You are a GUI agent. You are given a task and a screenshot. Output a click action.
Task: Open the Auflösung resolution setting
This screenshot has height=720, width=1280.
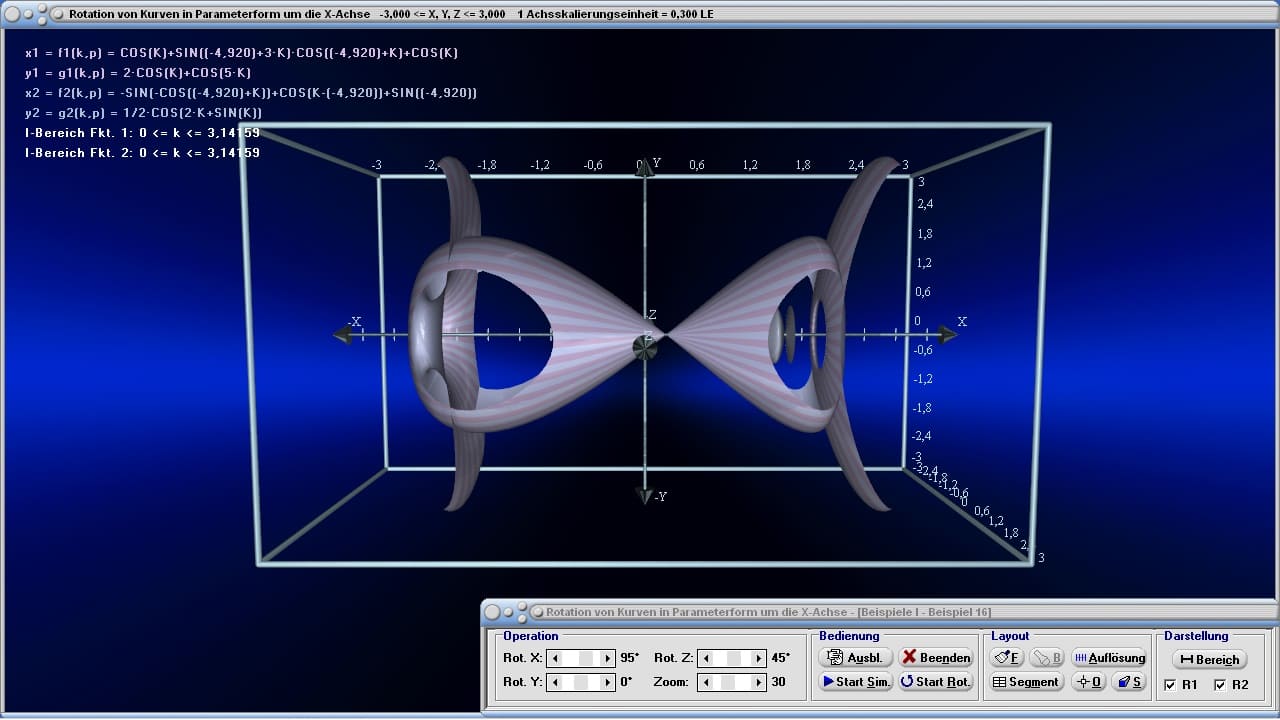[x=1109, y=657]
